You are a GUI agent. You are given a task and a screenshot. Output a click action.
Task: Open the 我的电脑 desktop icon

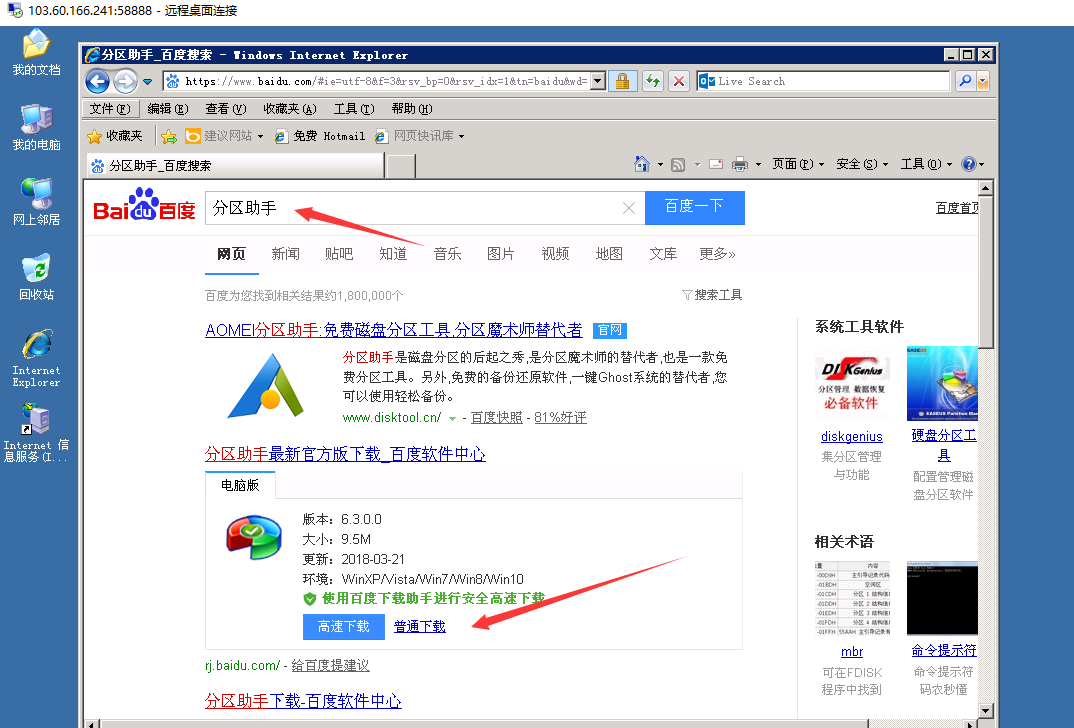(x=36, y=127)
